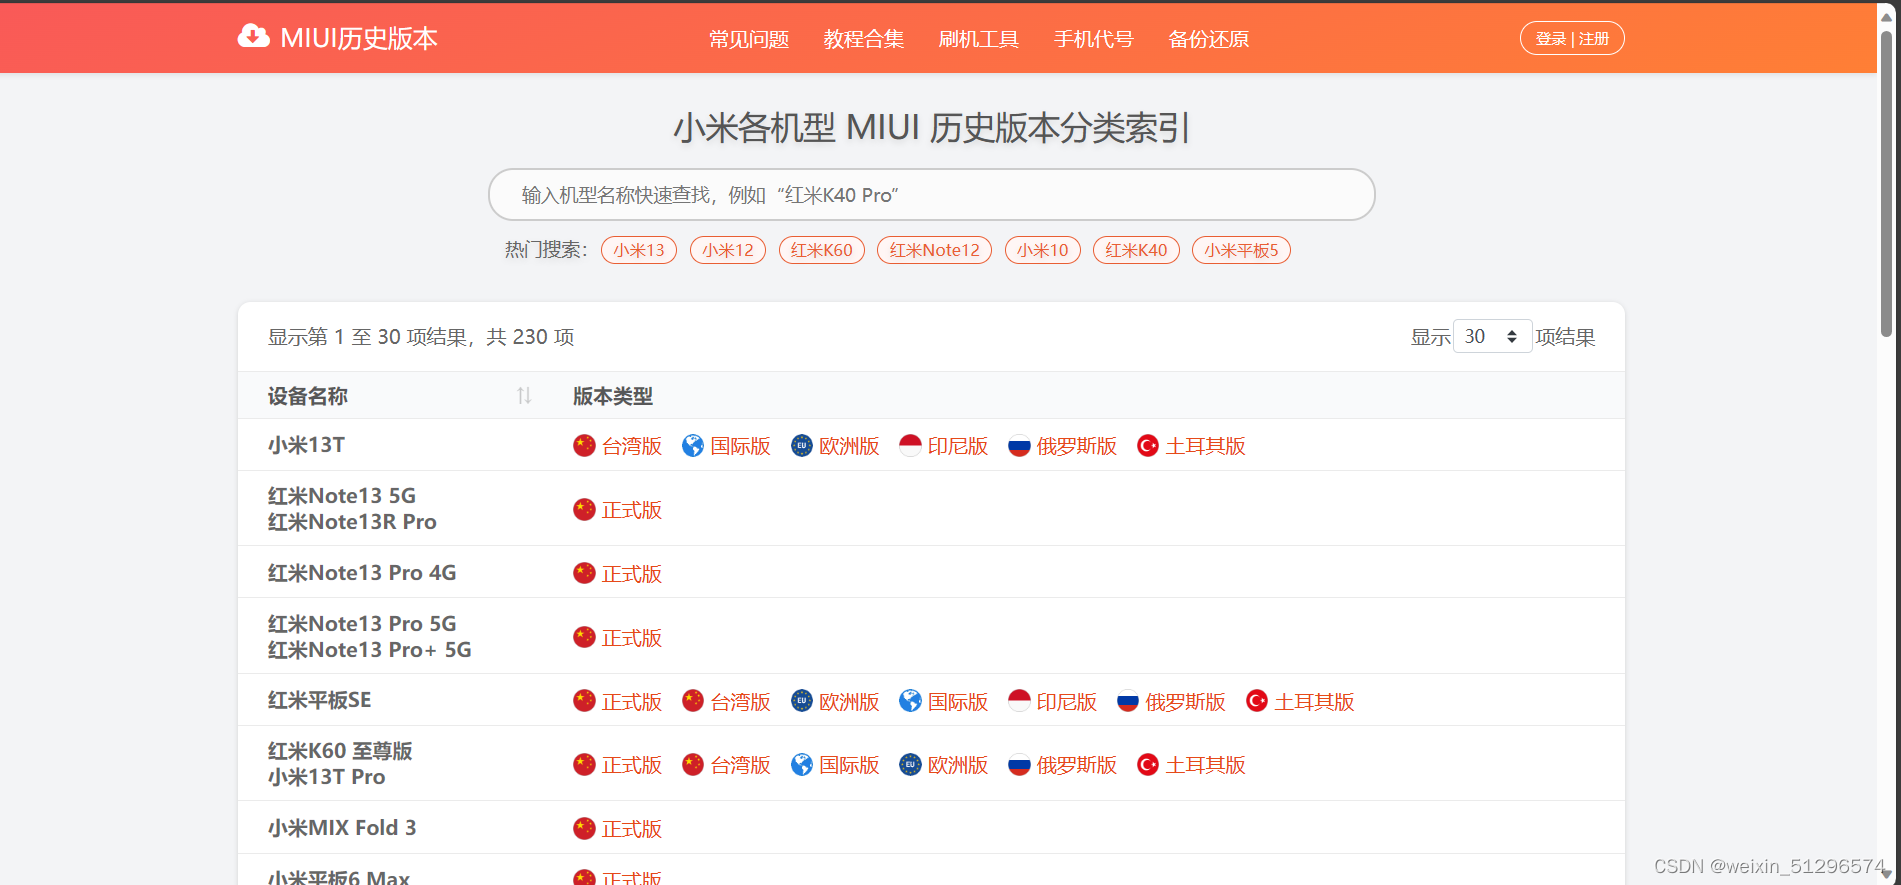Click the 小米13T device name
The height and width of the screenshot is (885, 1901).
tap(306, 445)
